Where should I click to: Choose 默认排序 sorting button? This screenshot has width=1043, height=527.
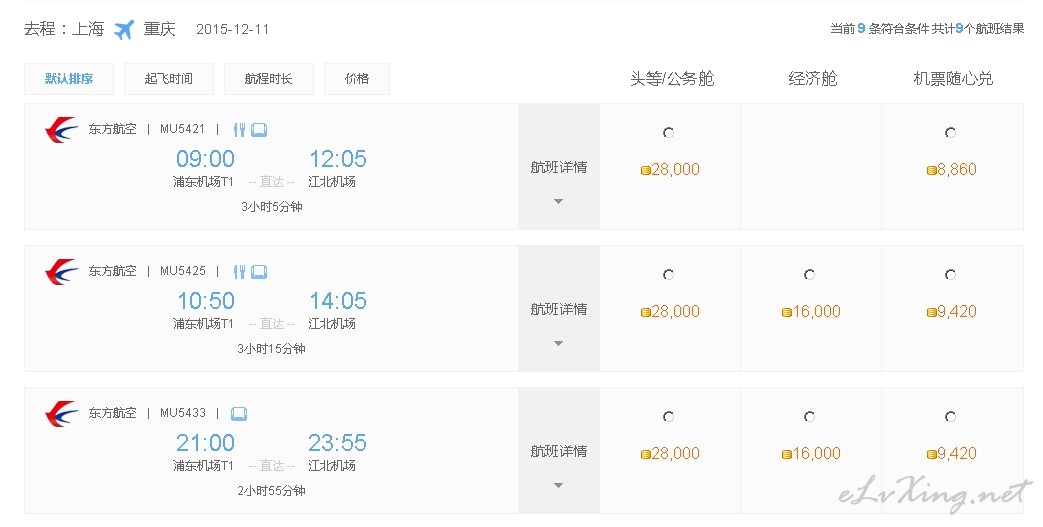click(69, 79)
